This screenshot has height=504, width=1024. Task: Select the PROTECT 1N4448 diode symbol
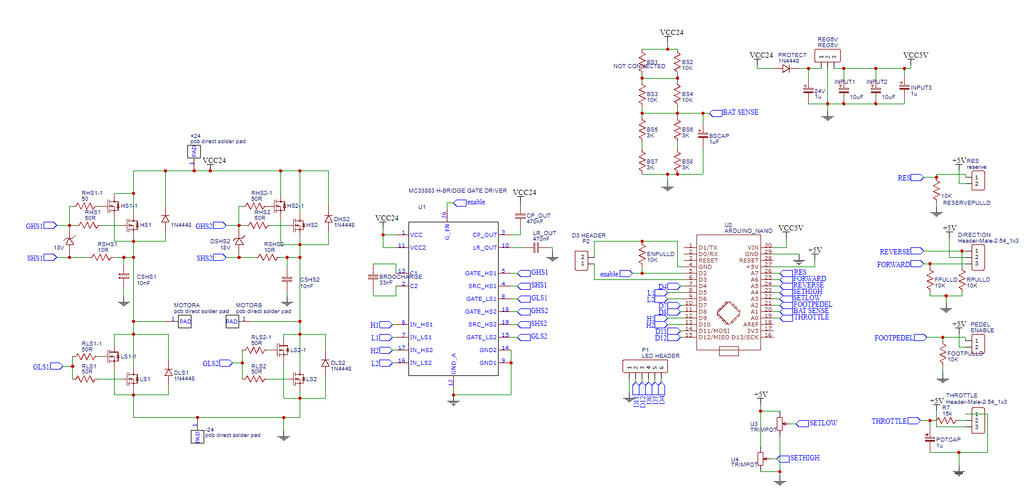786,67
